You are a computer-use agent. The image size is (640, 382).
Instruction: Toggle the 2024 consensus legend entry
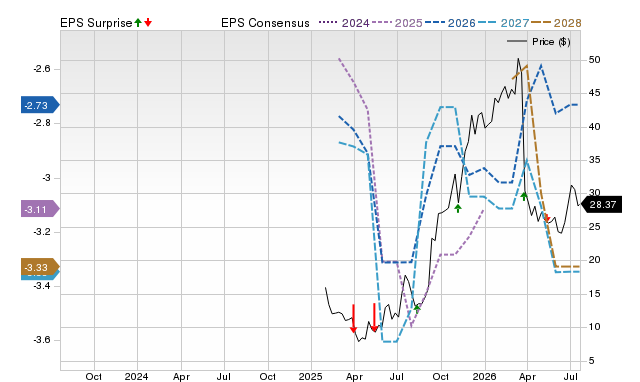pos(344,23)
